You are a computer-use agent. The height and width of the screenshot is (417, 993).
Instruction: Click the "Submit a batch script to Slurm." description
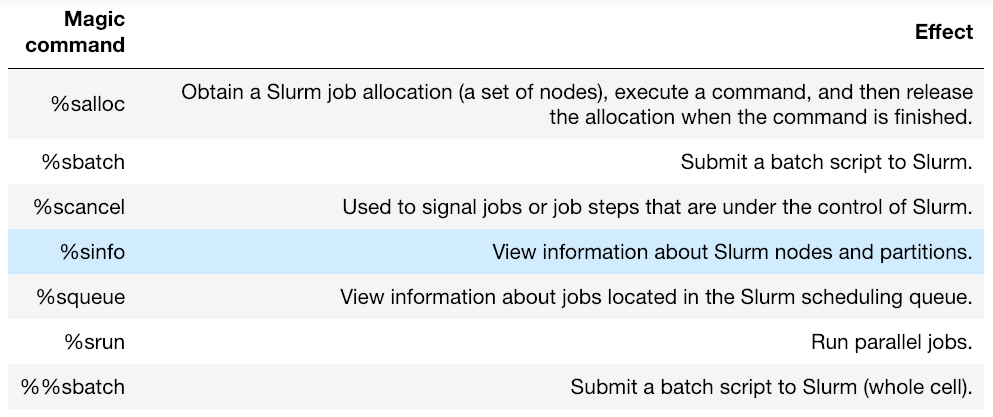(x=826, y=162)
